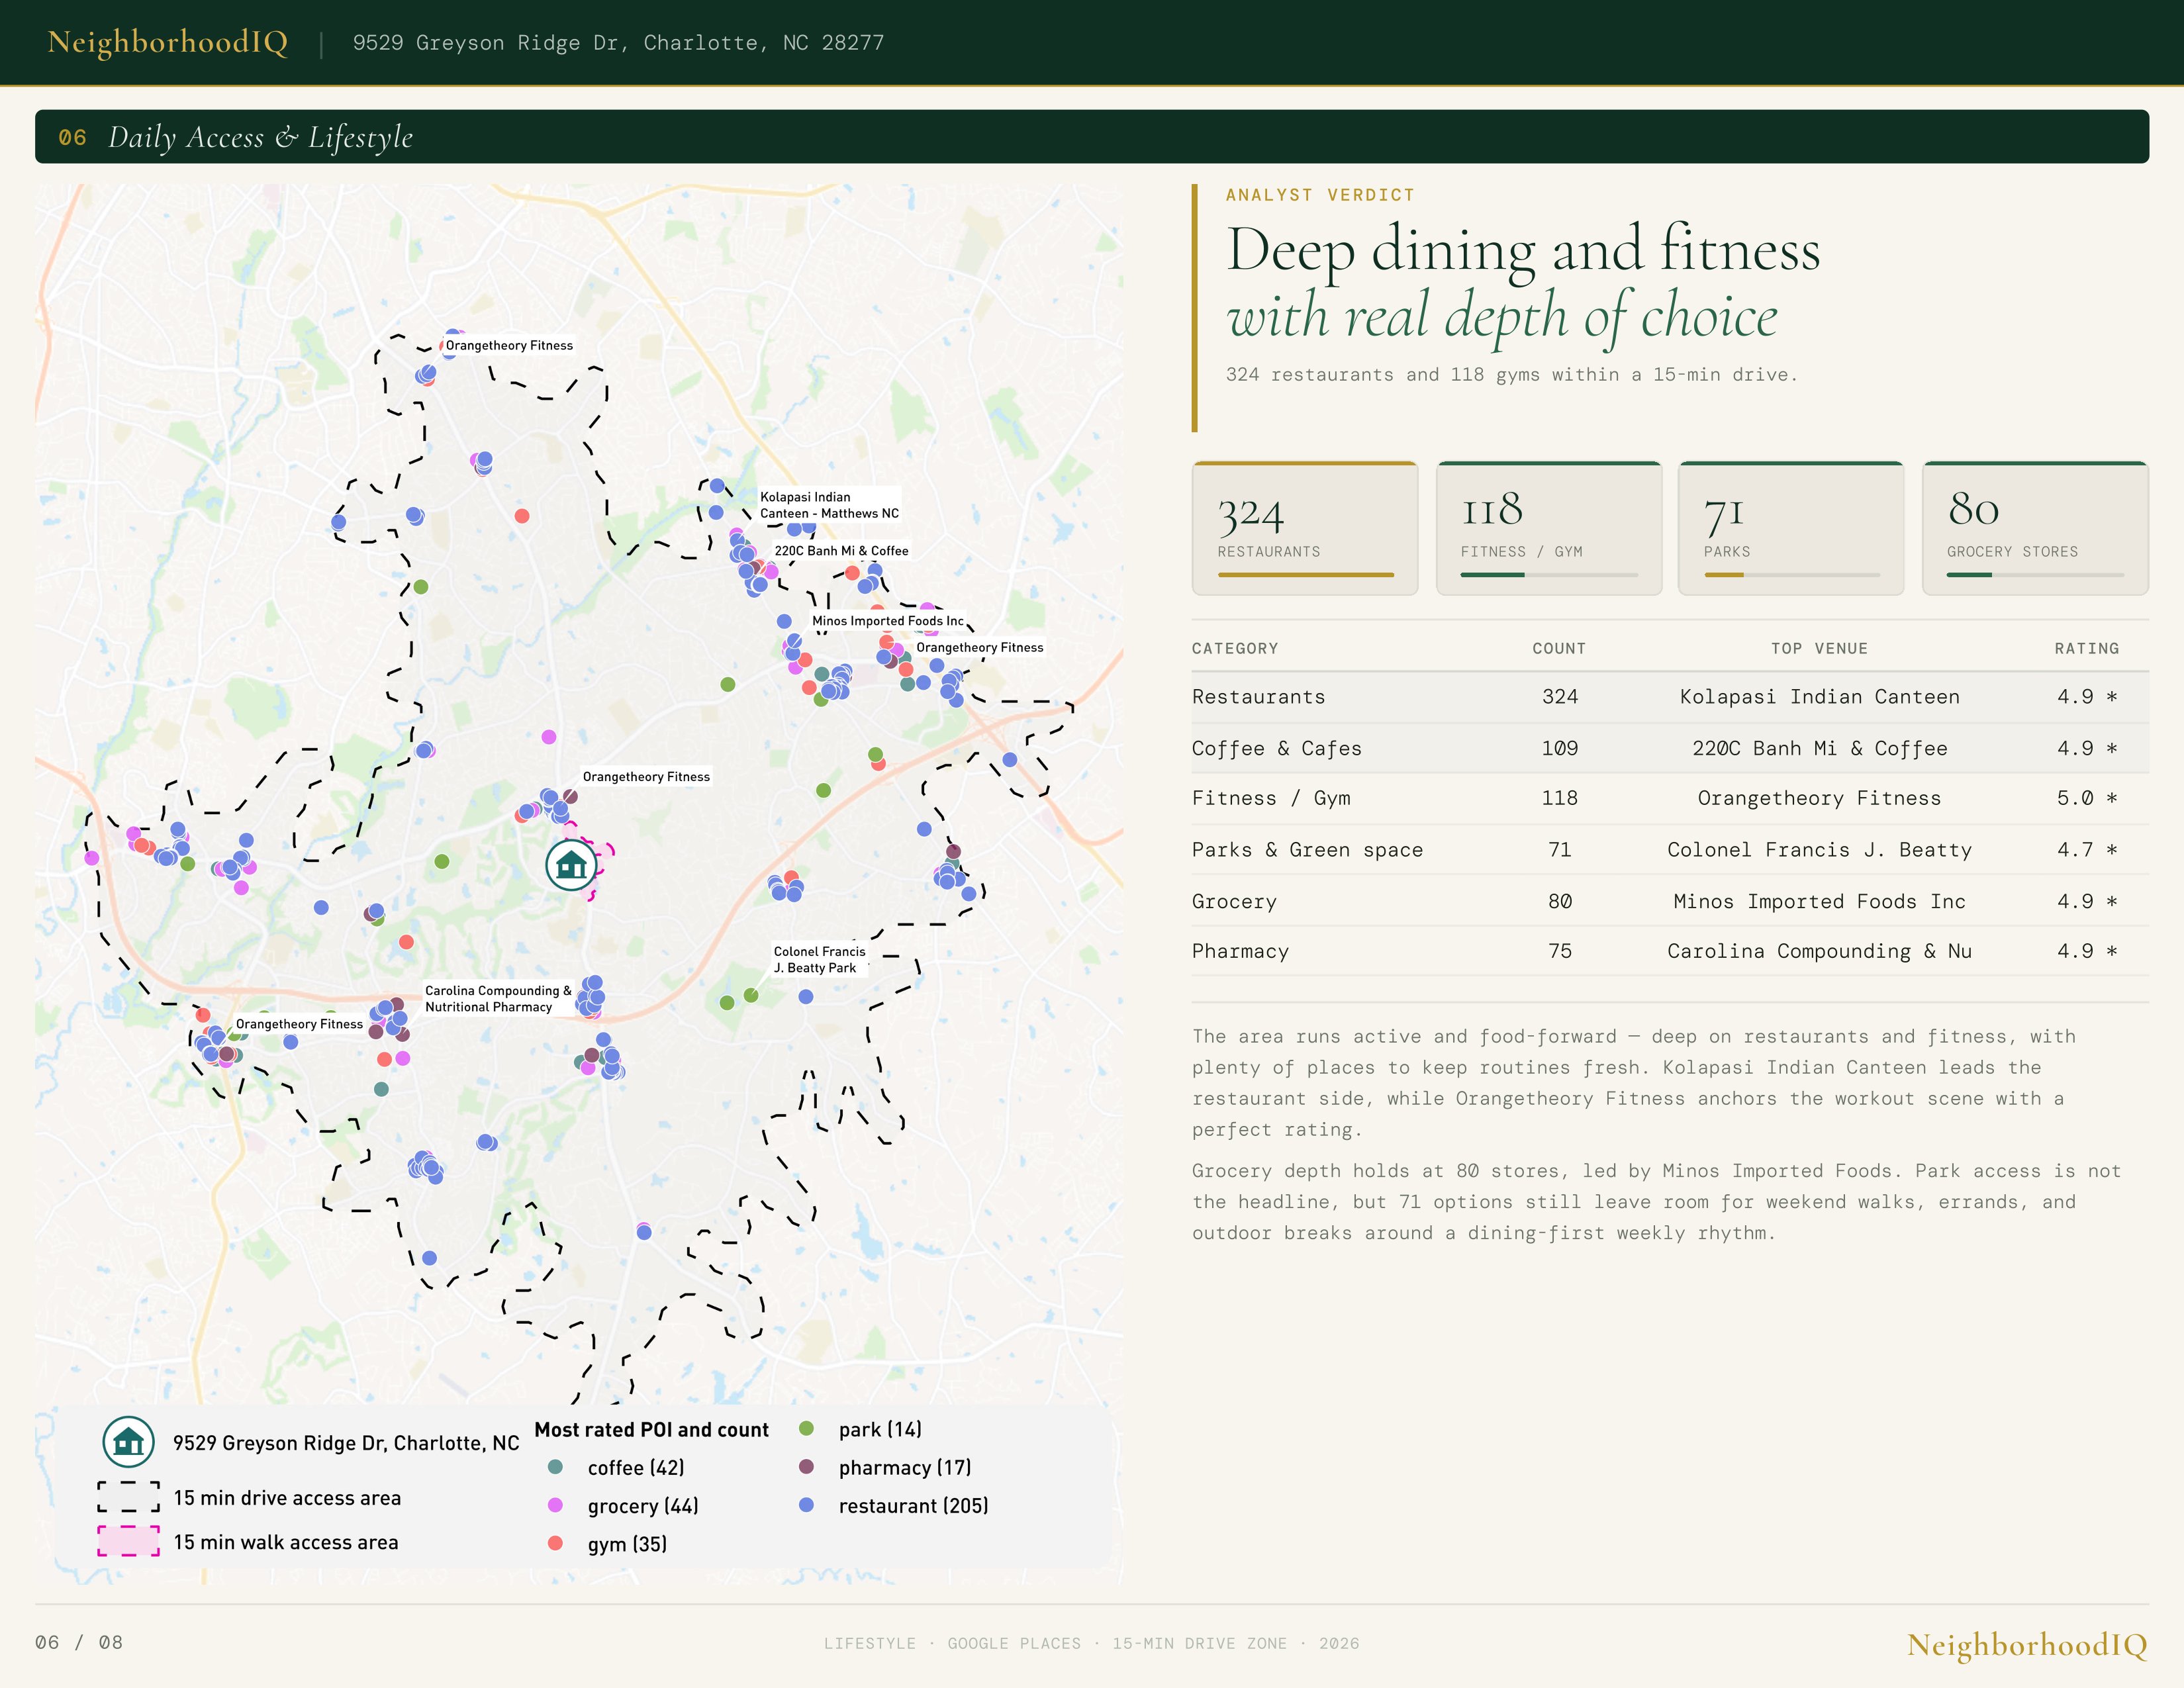Click the Carolina Compounding & Nutritional Pharmacy map label
This screenshot has height=1688, width=2184.
(498, 999)
